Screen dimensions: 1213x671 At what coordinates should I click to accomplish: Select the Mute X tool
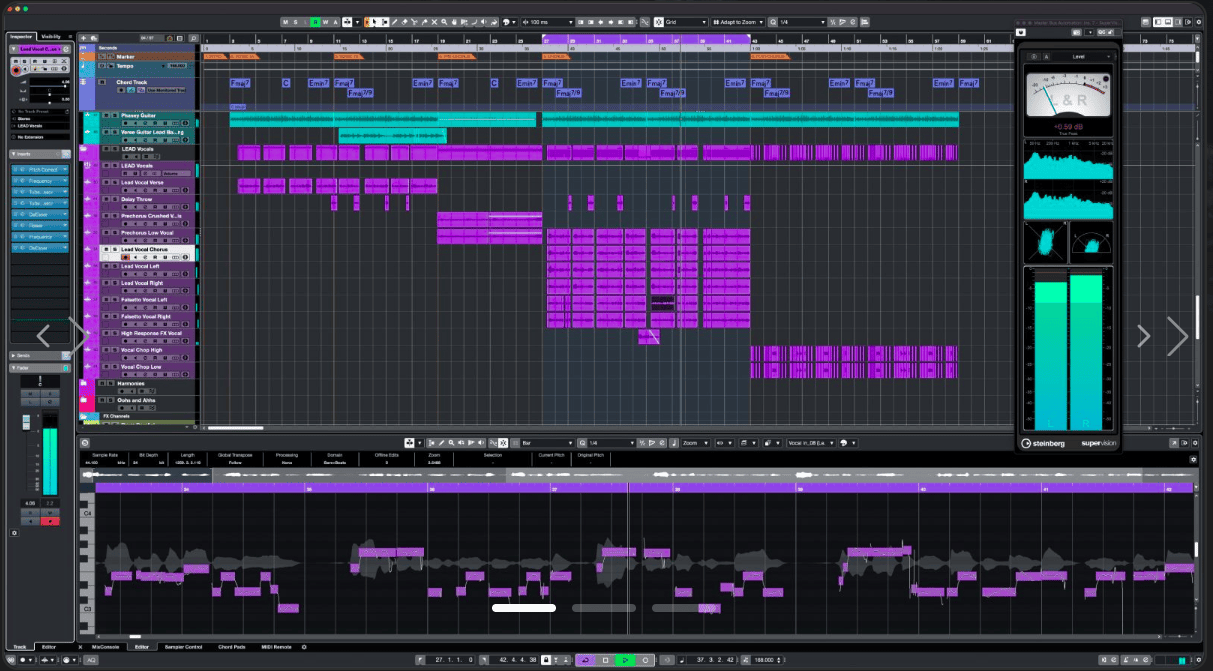(434, 21)
